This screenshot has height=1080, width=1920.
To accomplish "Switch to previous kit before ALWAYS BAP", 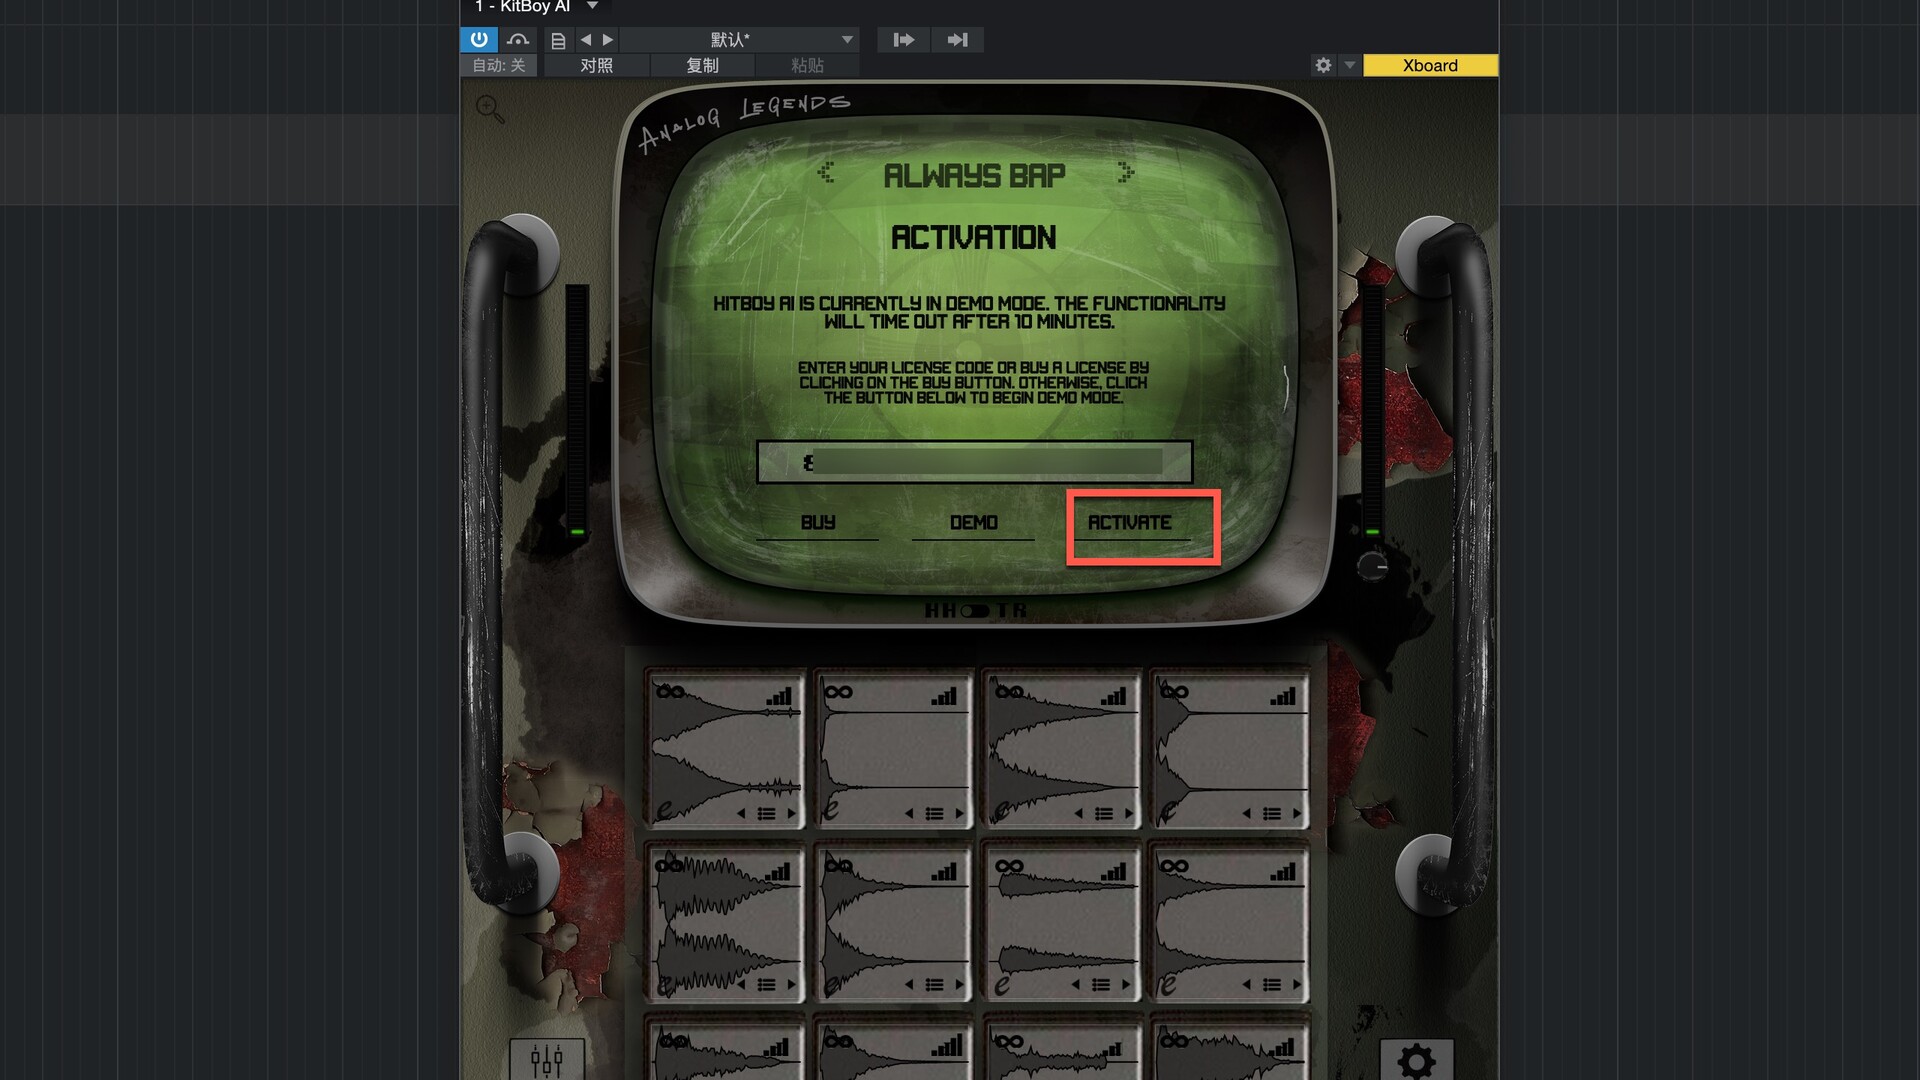I will click(825, 173).
